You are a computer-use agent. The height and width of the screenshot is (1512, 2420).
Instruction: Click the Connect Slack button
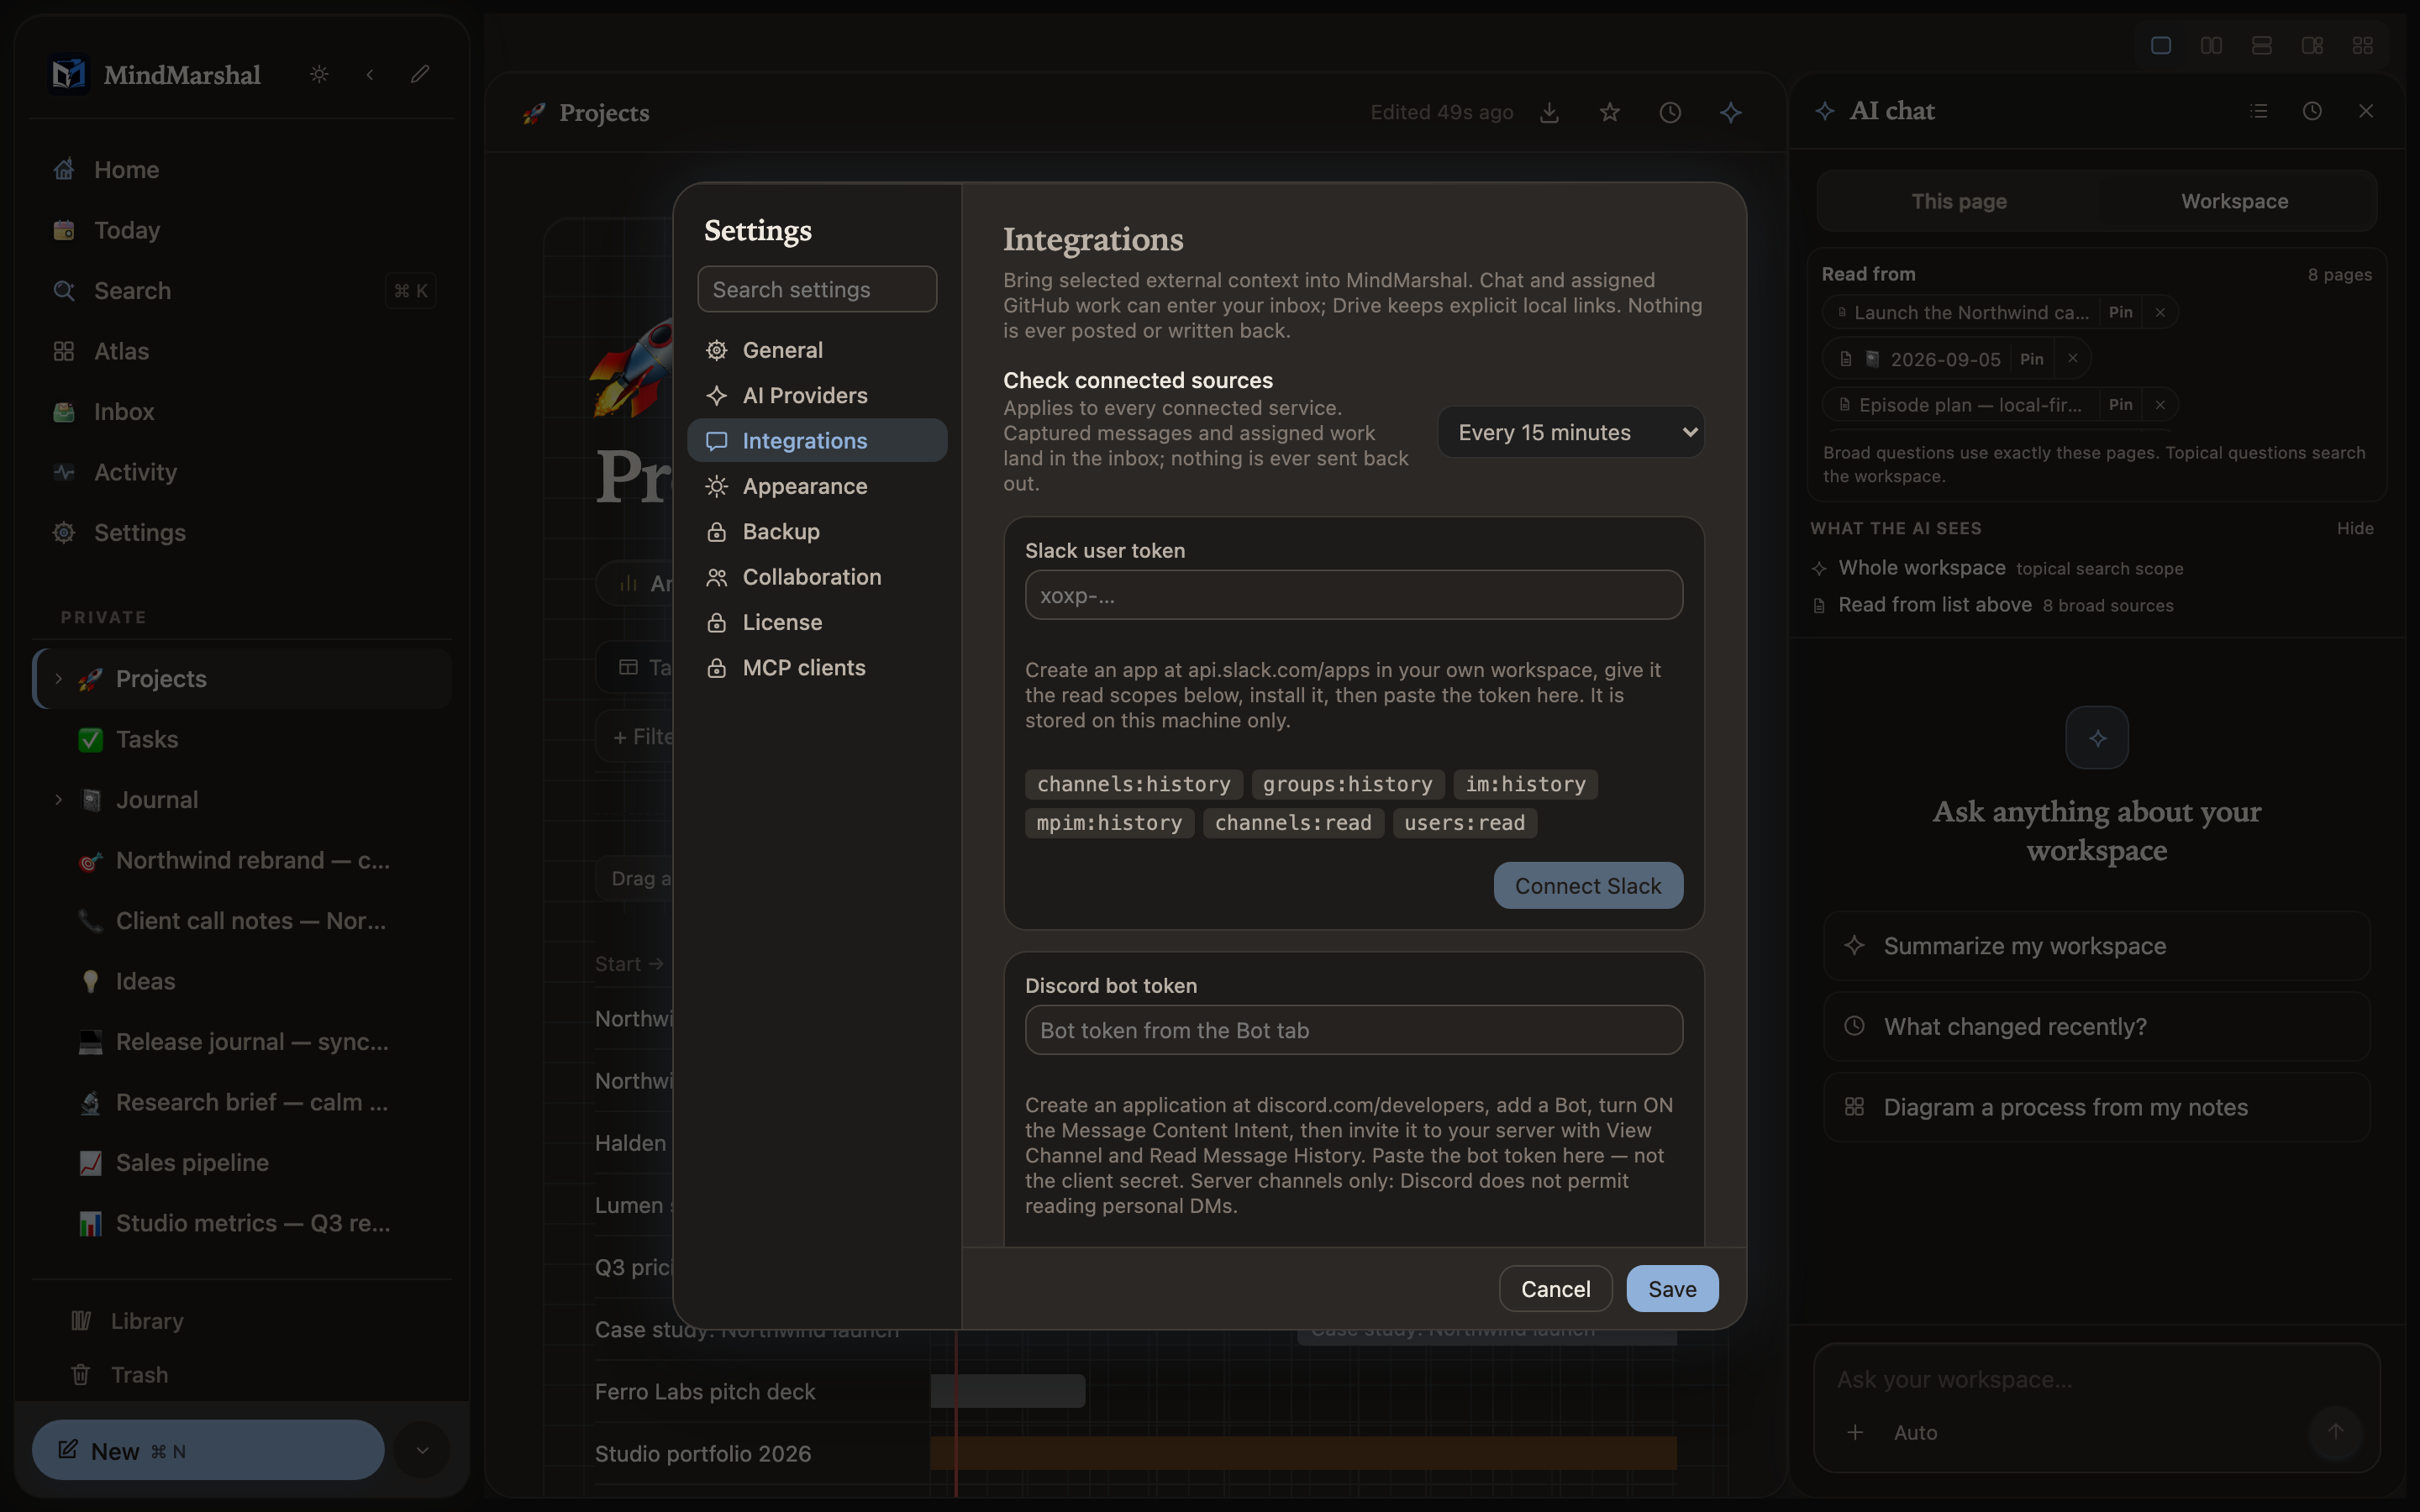[x=1588, y=886]
